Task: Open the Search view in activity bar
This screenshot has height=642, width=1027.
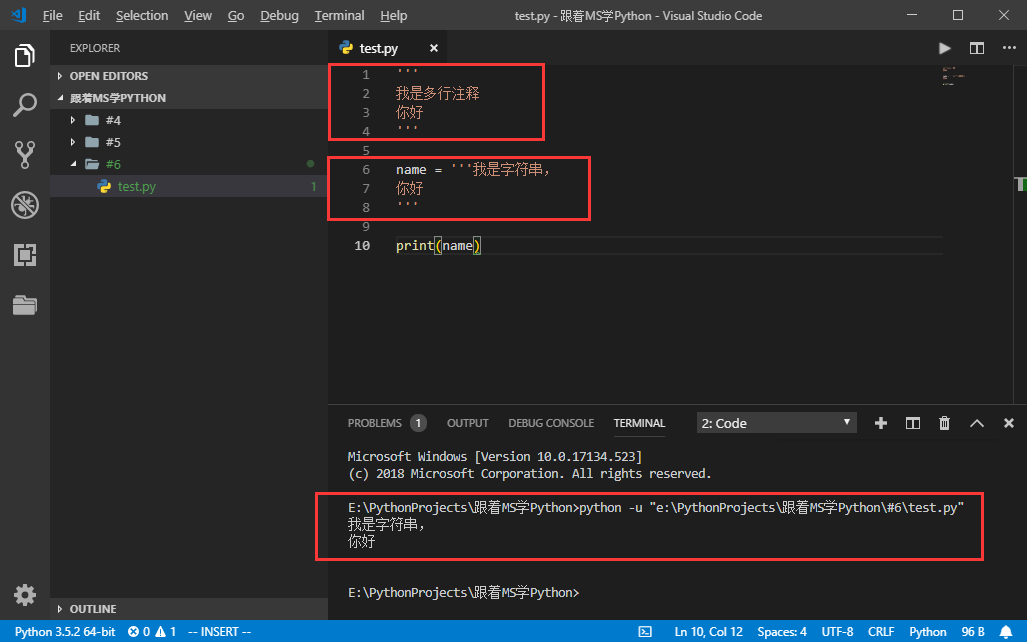Action: point(25,104)
